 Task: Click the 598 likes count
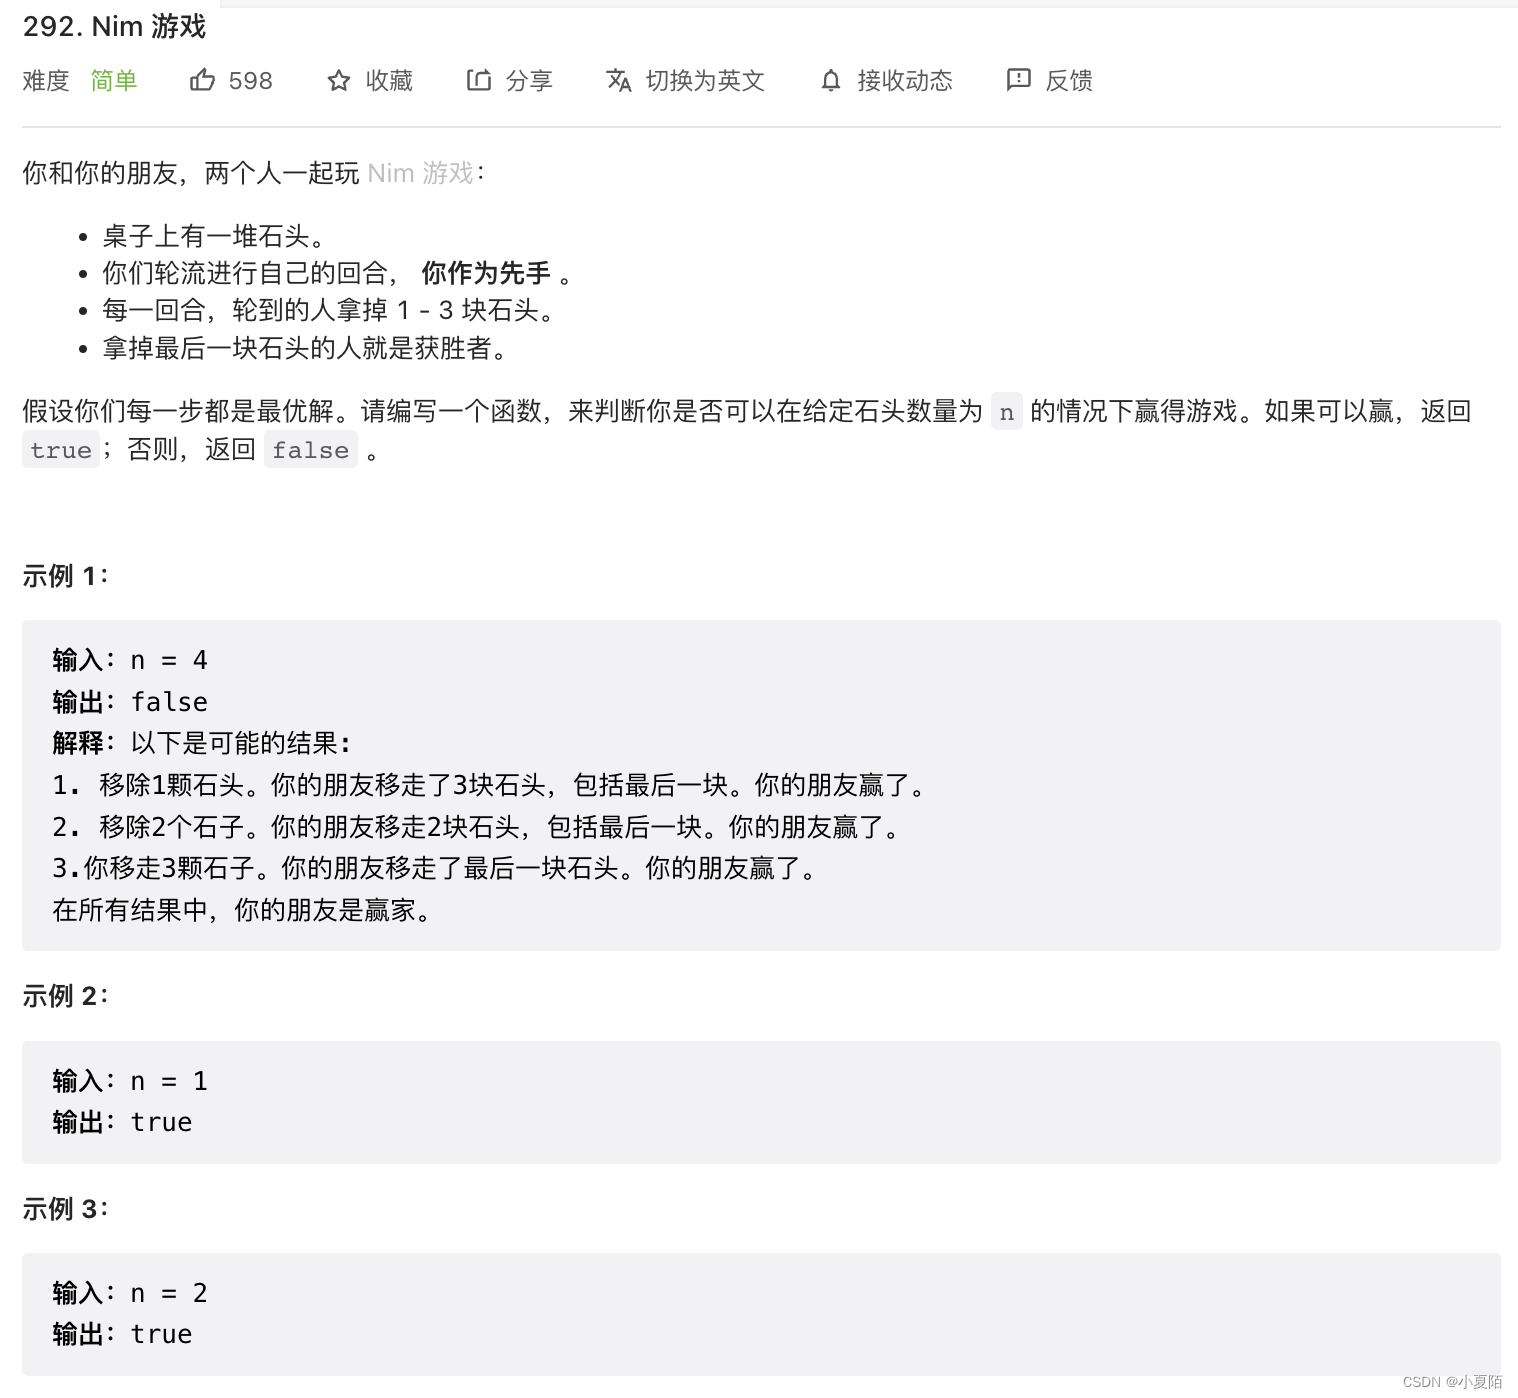pos(250,81)
